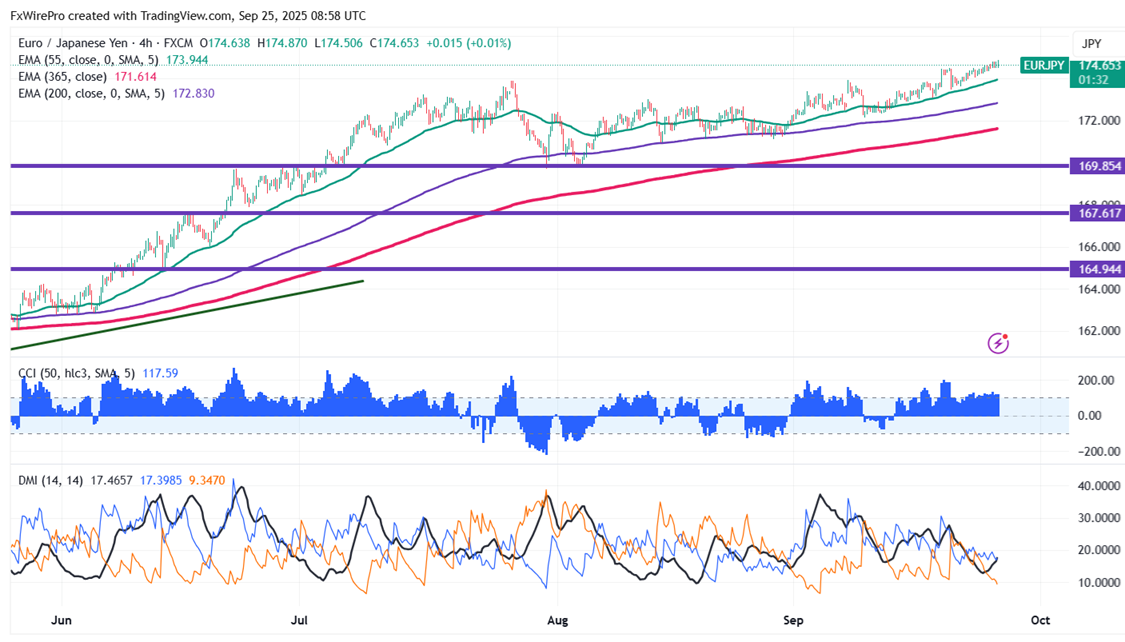The height and width of the screenshot is (642, 1125).
Task: Click the 17.3985 blue DMI value
Action: (x=161, y=480)
